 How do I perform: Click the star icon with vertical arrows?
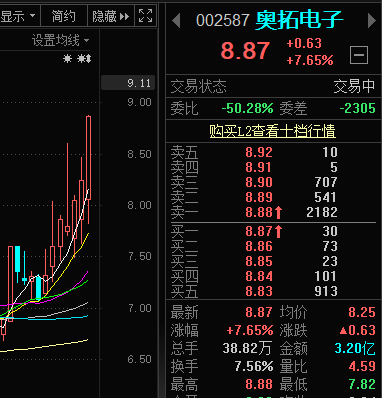coord(84,59)
